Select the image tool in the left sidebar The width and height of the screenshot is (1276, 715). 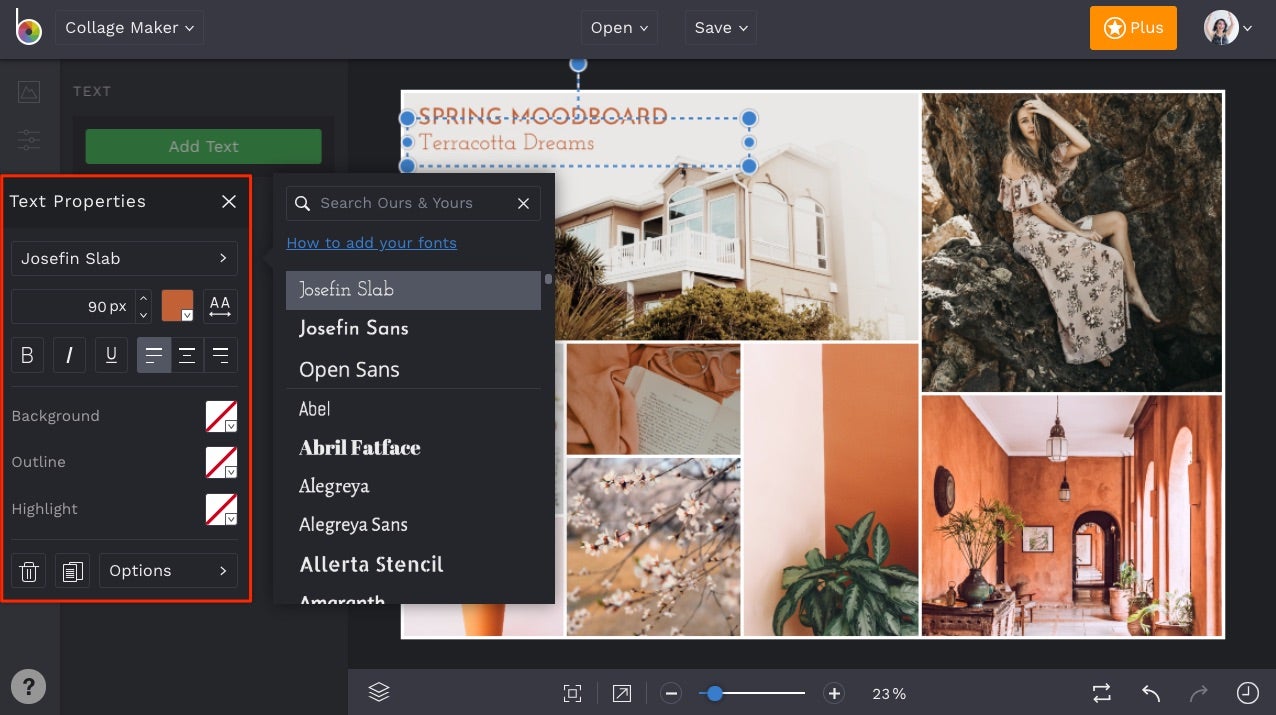tap(29, 91)
